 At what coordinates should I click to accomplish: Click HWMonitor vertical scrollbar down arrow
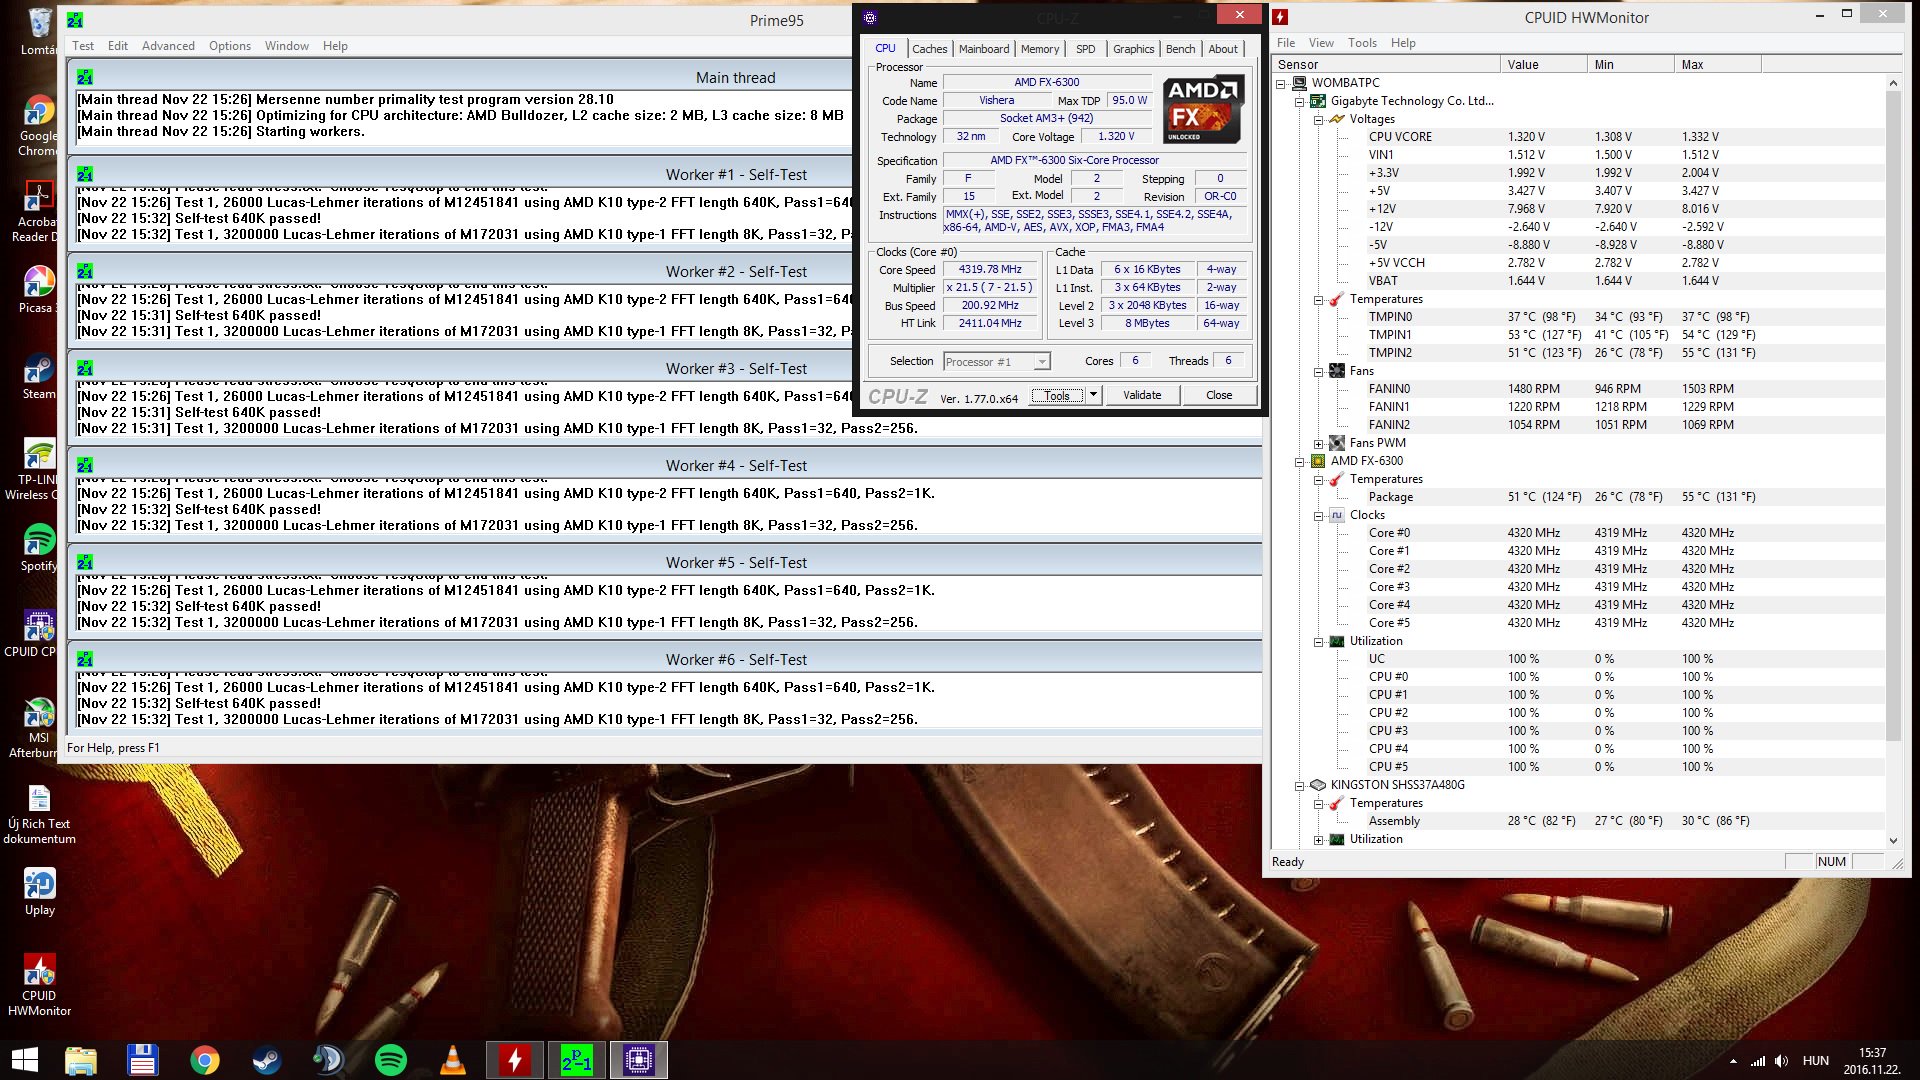pos(1893,841)
